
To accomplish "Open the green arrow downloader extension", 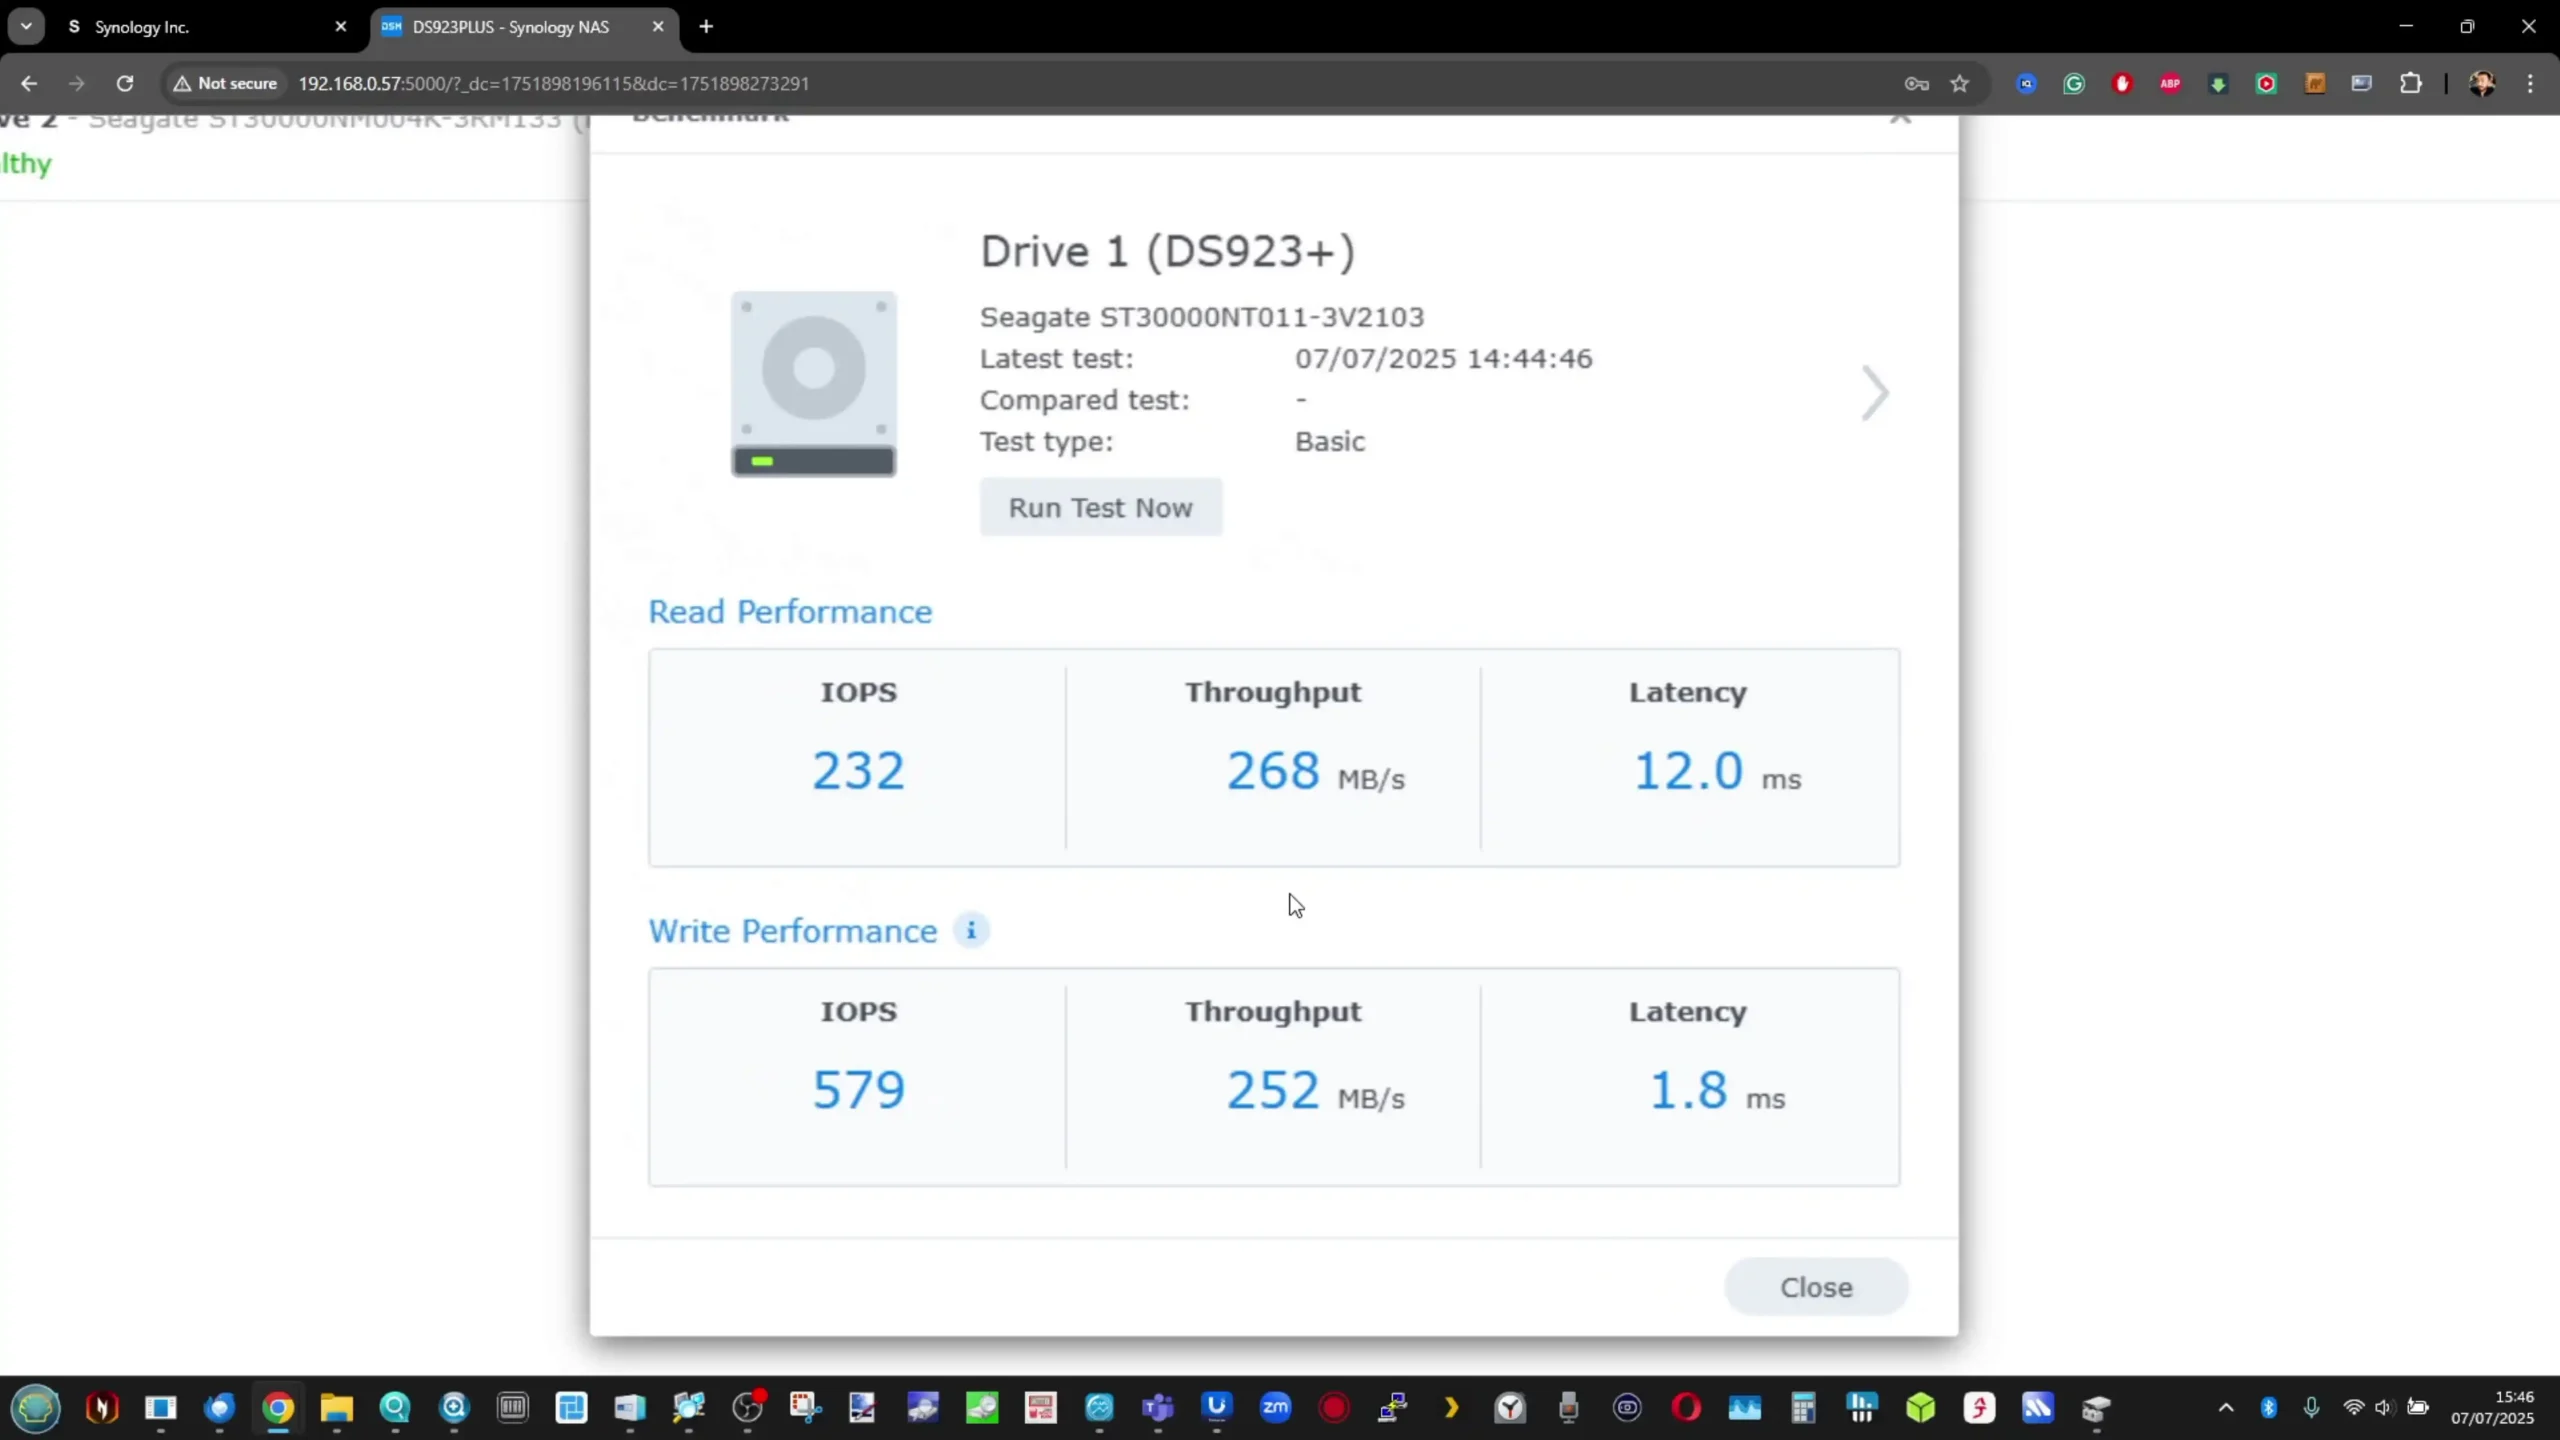I will pos(2218,83).
